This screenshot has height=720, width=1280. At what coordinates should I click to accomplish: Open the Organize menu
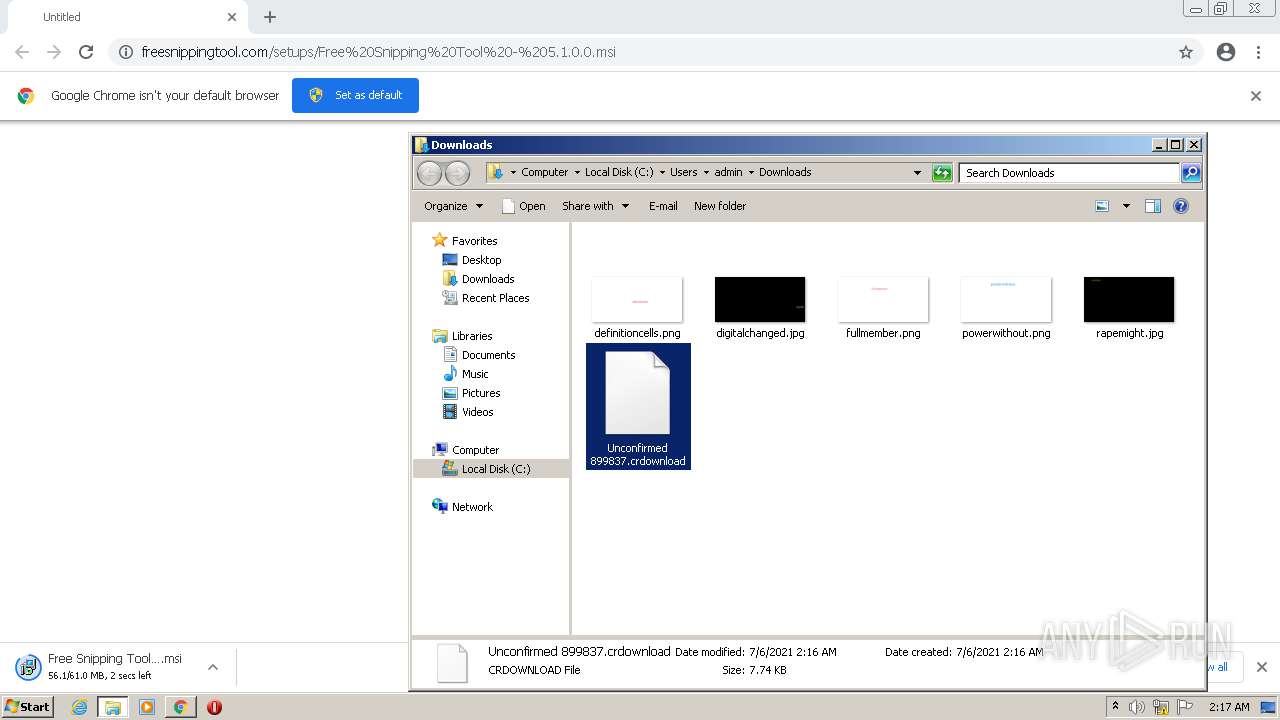coord(453,206)
